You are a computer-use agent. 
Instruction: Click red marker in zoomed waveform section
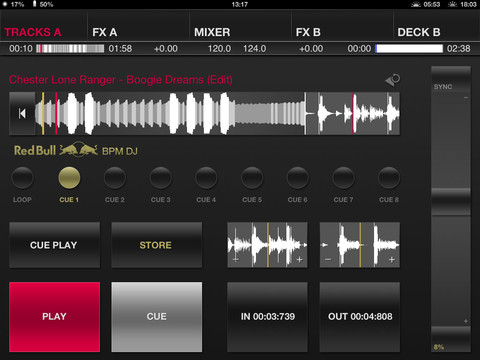(x=353, y=114)
